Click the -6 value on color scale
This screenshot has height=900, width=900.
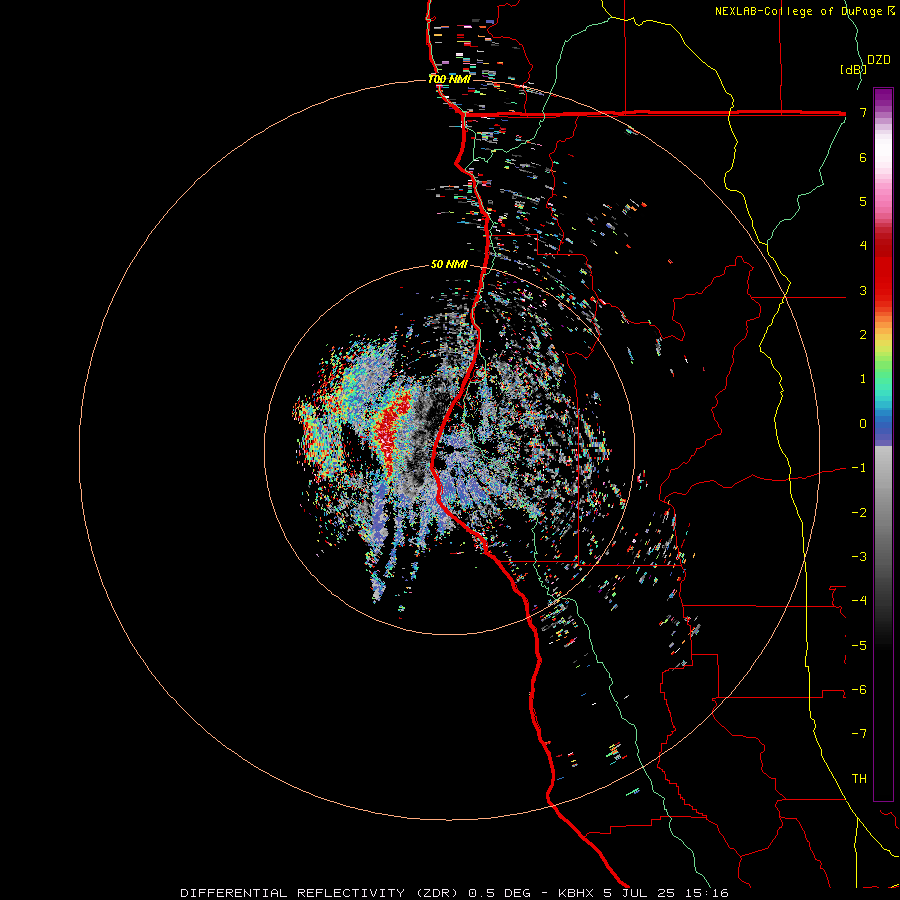pos(859,690)
